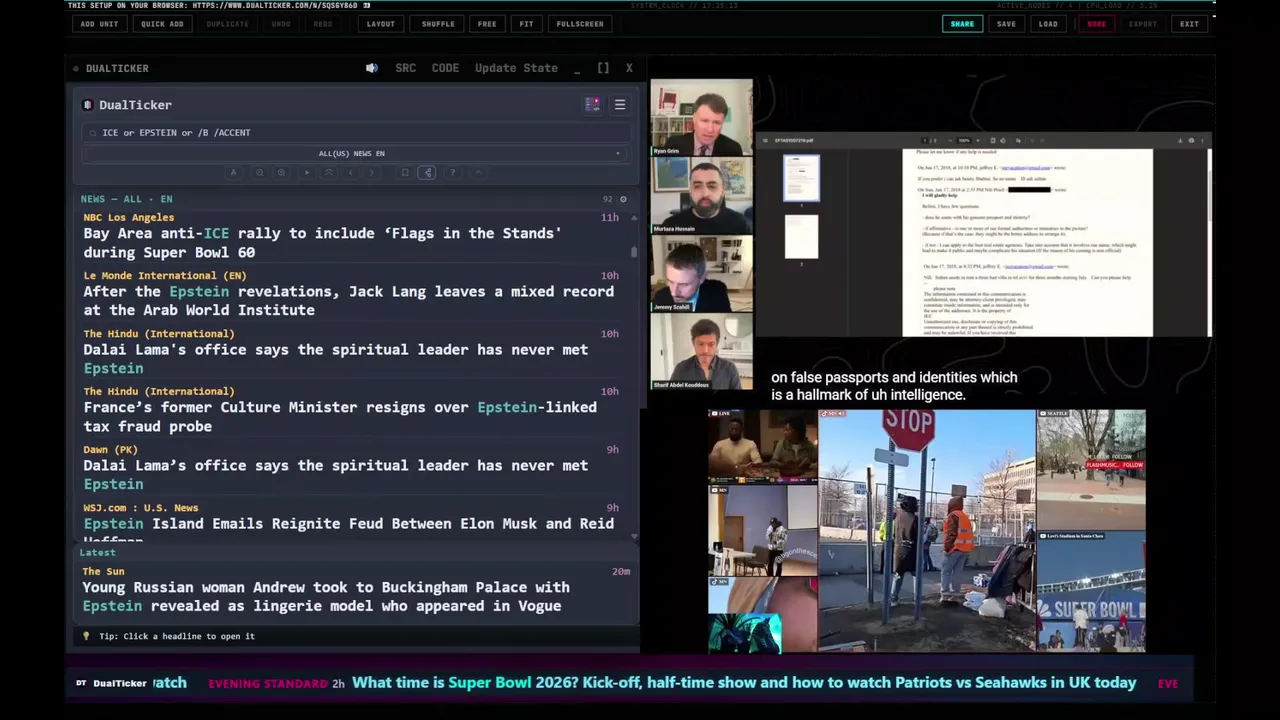Click the DualTicker logo icon

88,105
